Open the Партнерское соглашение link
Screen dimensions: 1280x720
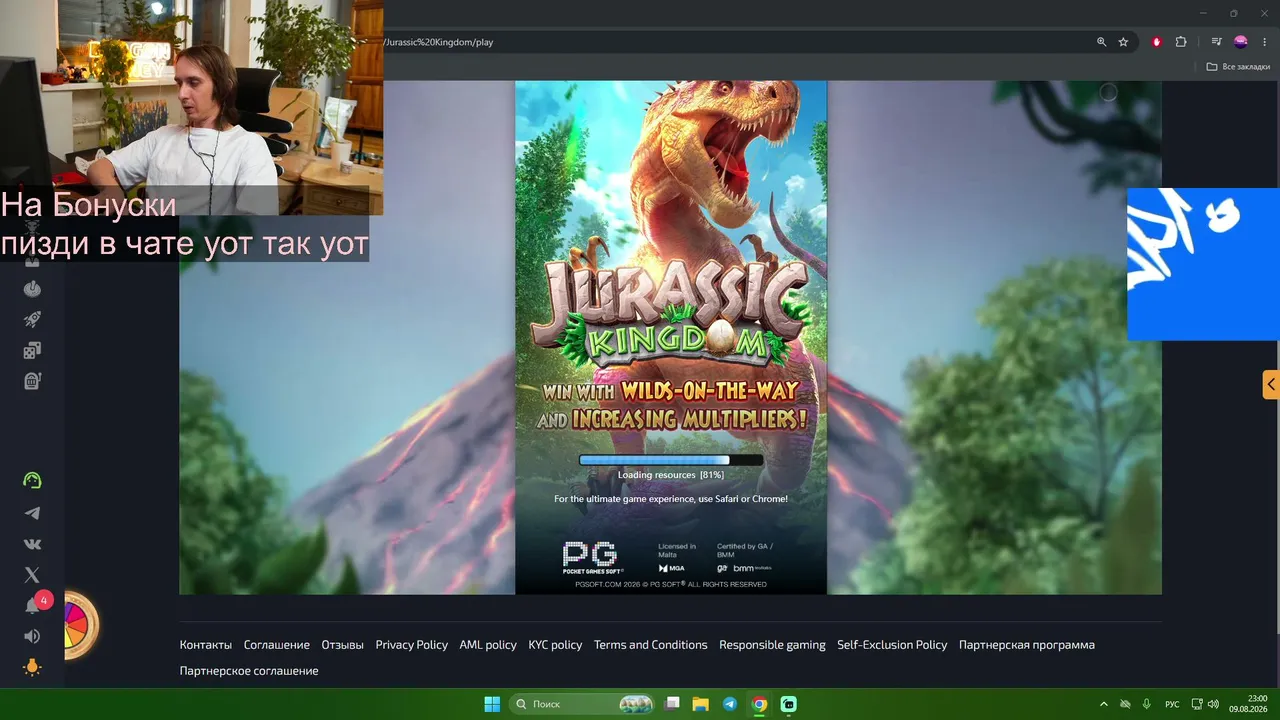click(249, 671)
